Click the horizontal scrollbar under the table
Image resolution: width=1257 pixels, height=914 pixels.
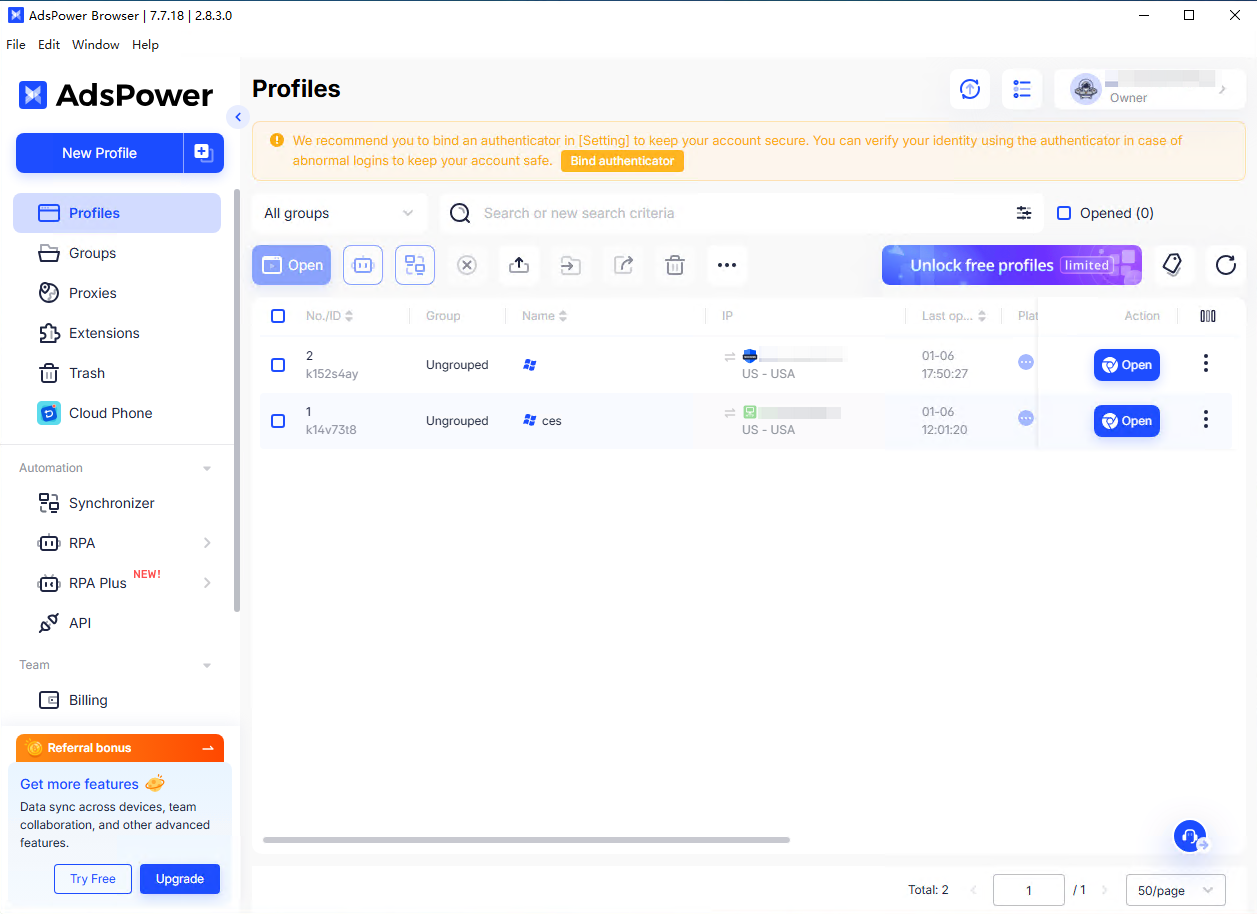coord(526,840)
